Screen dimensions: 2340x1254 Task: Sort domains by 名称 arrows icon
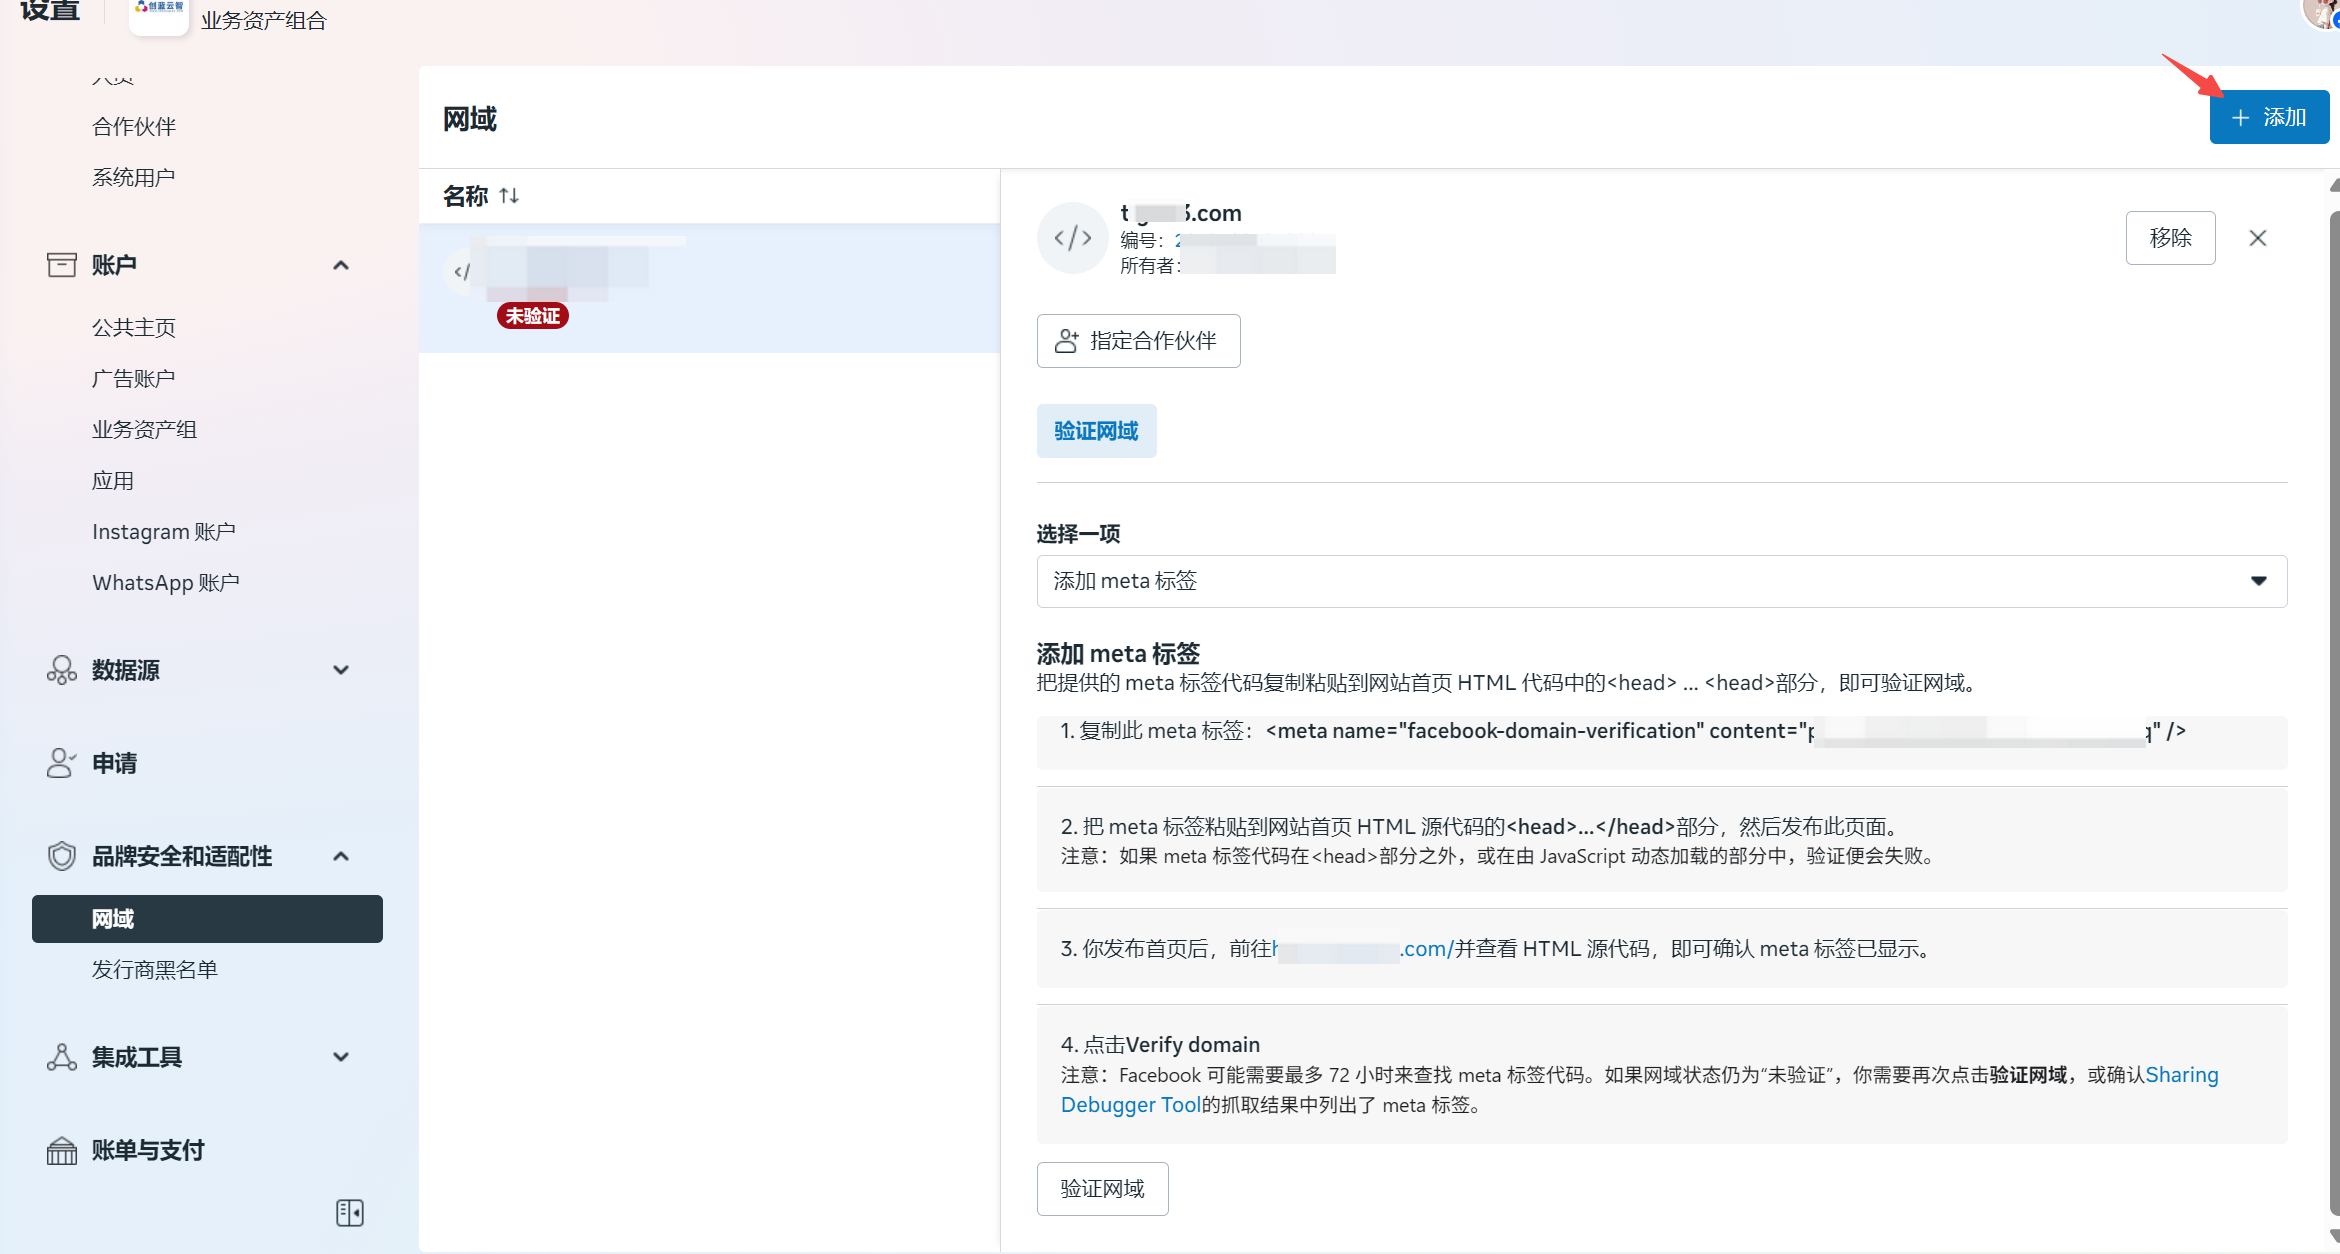[509, 196]
